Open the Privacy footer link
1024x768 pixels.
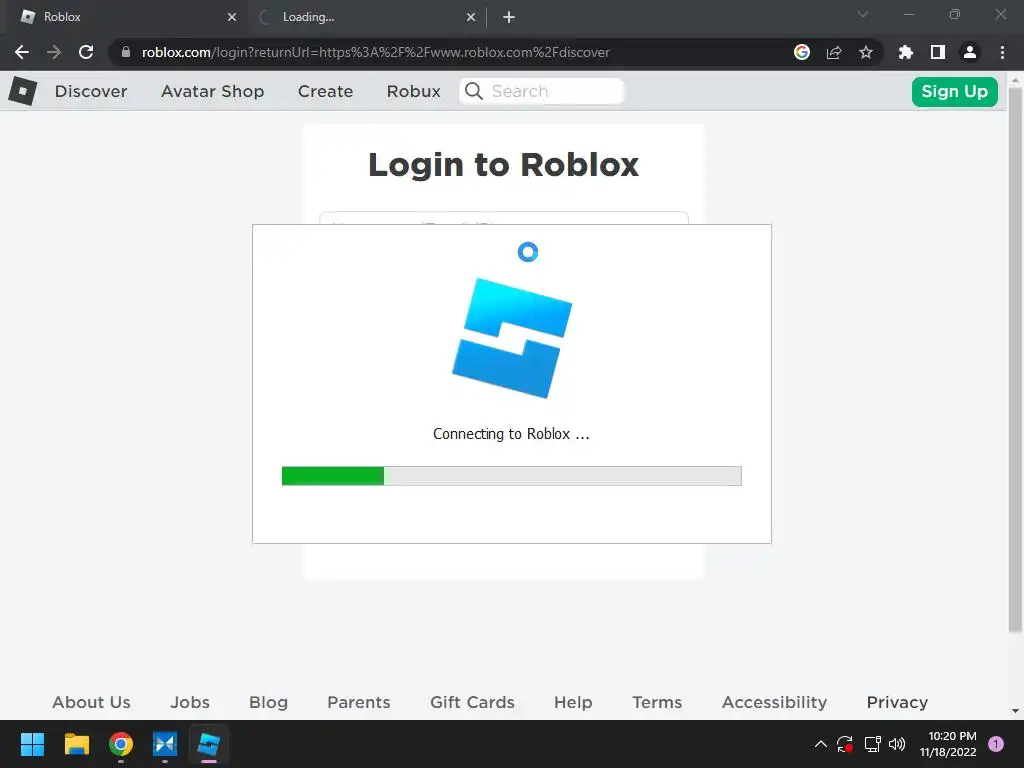click(897, 702)
